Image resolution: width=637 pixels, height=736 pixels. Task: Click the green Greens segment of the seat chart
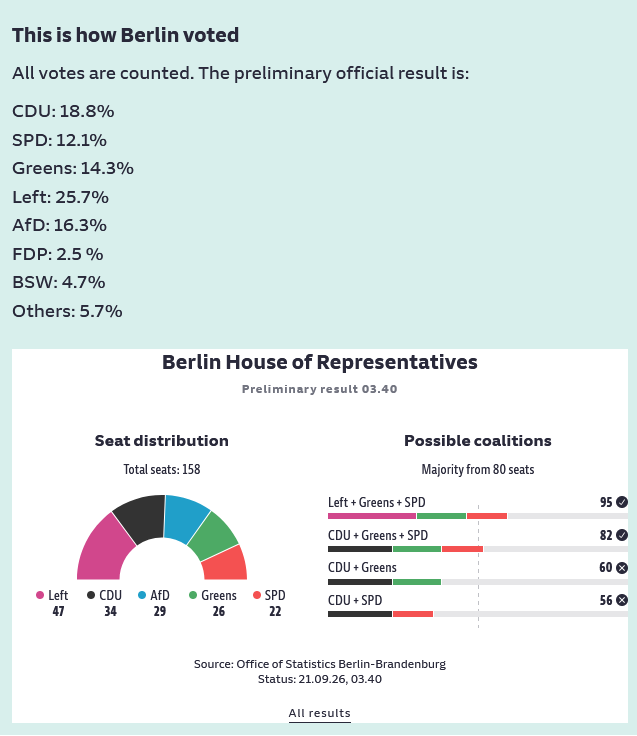215,536
